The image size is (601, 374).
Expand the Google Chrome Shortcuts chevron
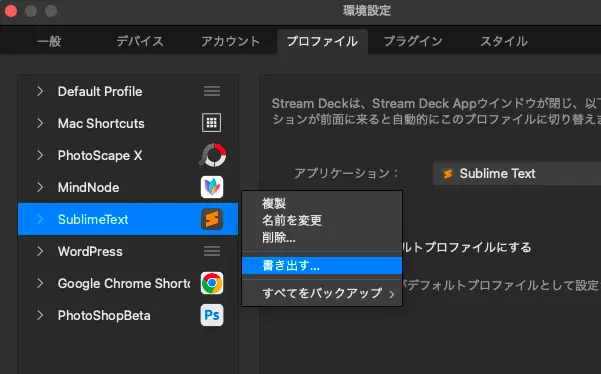(40, 283)
